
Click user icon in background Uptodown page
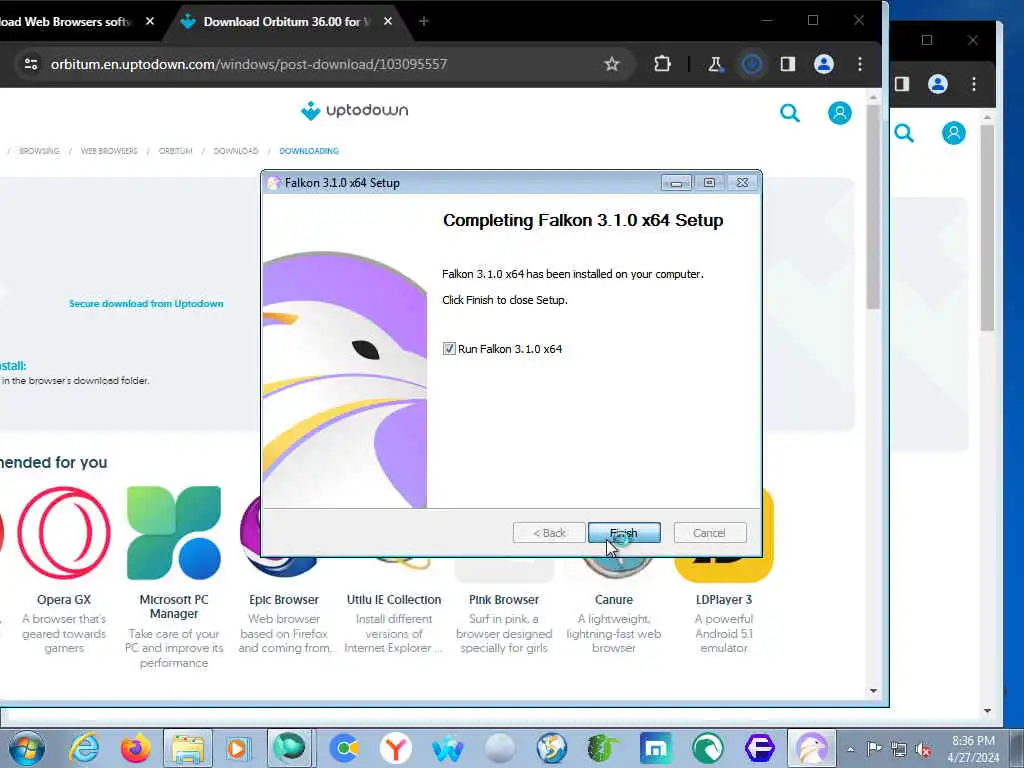click(x=953, y=133)
